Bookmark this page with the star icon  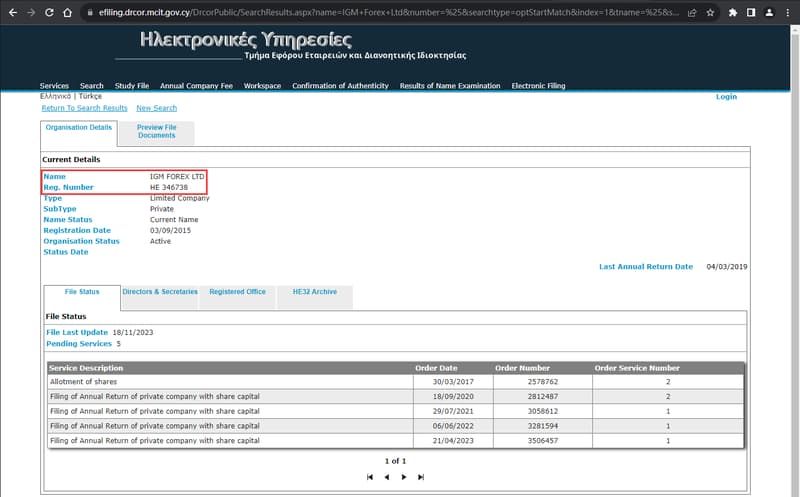pyautogui.click(x=710, y=13)
